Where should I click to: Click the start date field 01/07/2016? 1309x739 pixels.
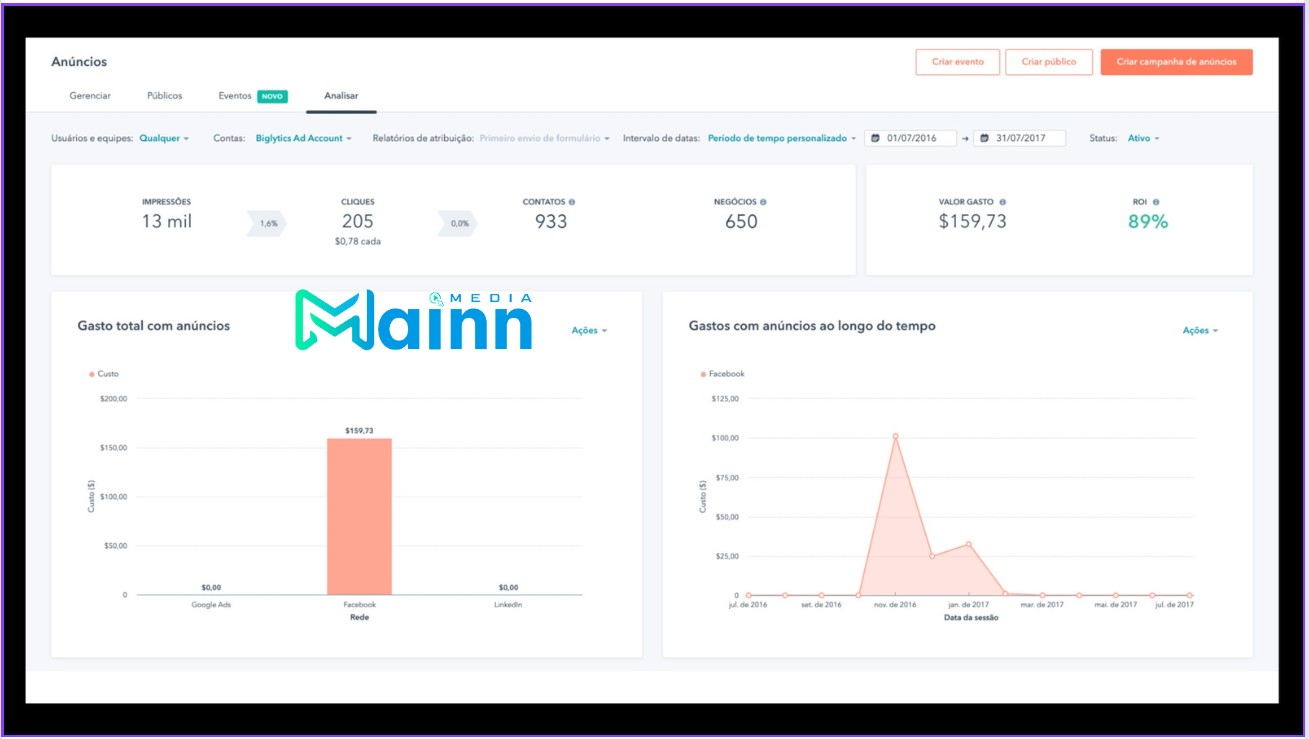click(x=911, y=138)
